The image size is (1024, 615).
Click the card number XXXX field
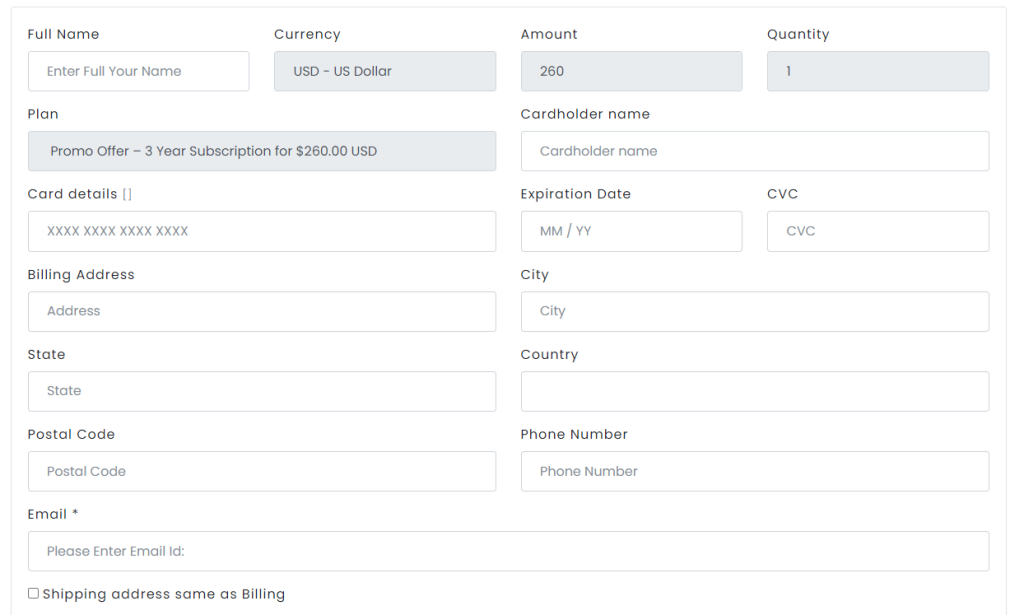[261, 231]
